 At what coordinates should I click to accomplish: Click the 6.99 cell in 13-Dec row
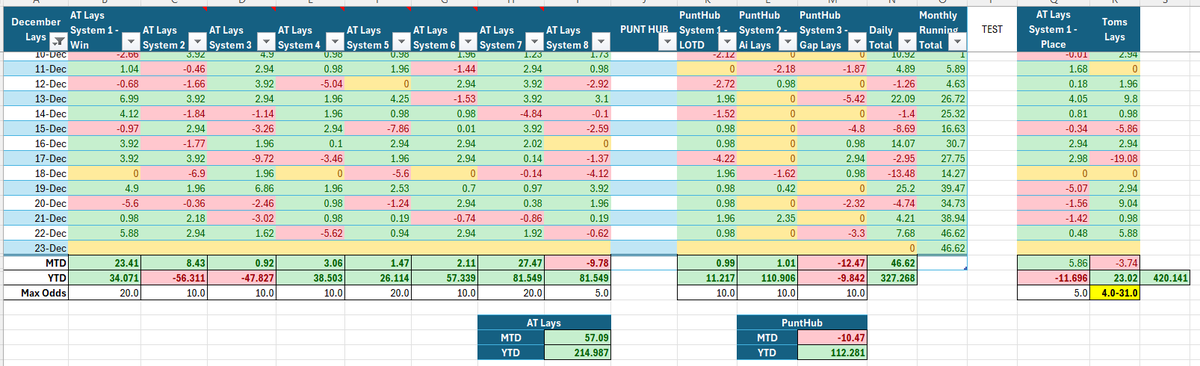click(104, 99)
